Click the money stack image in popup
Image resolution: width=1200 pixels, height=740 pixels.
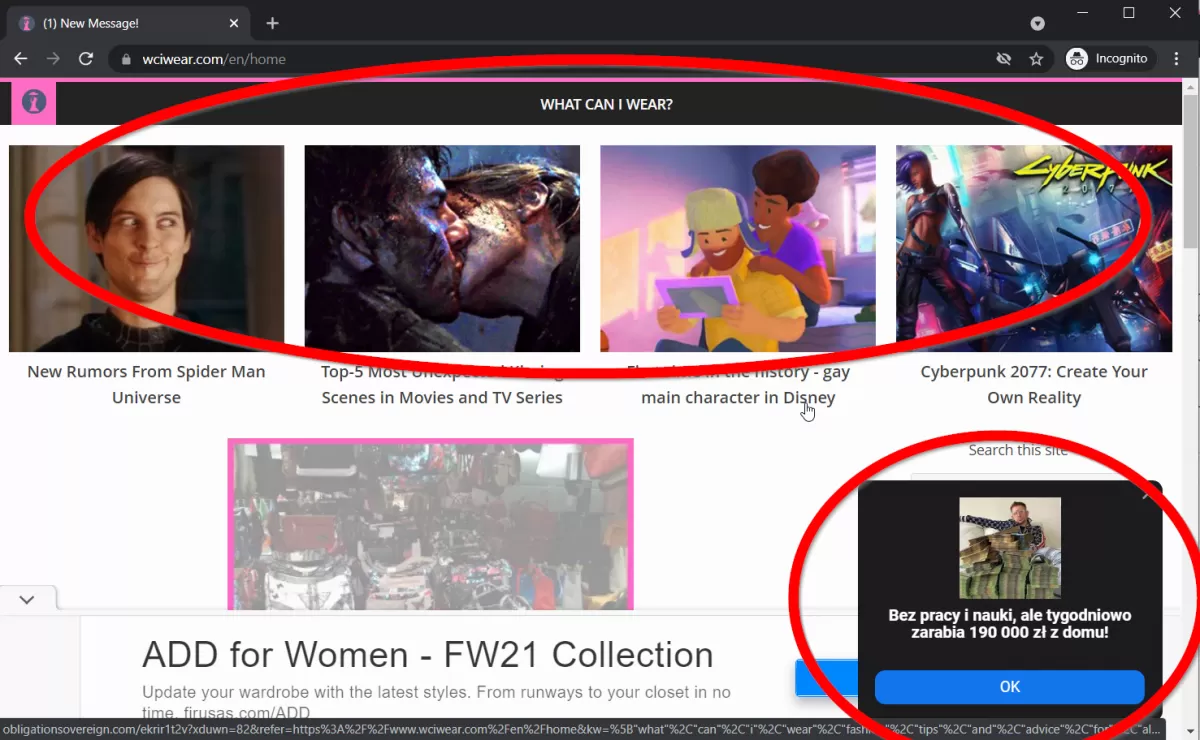(1010, 548)
